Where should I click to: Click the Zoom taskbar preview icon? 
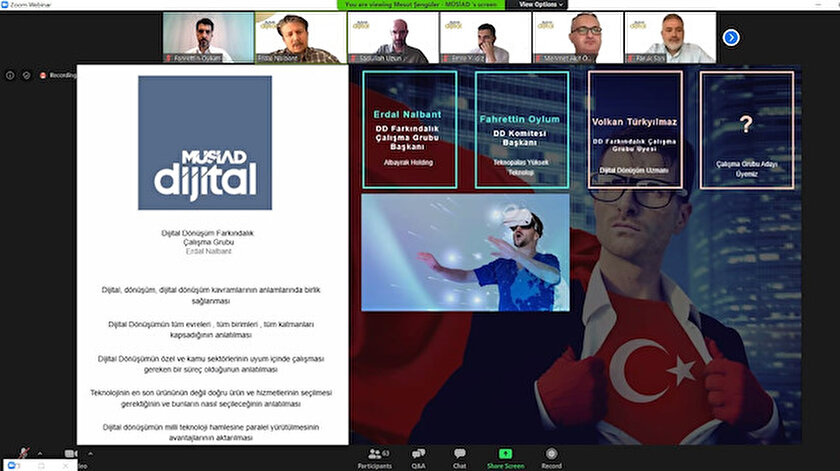pos(13,466)
